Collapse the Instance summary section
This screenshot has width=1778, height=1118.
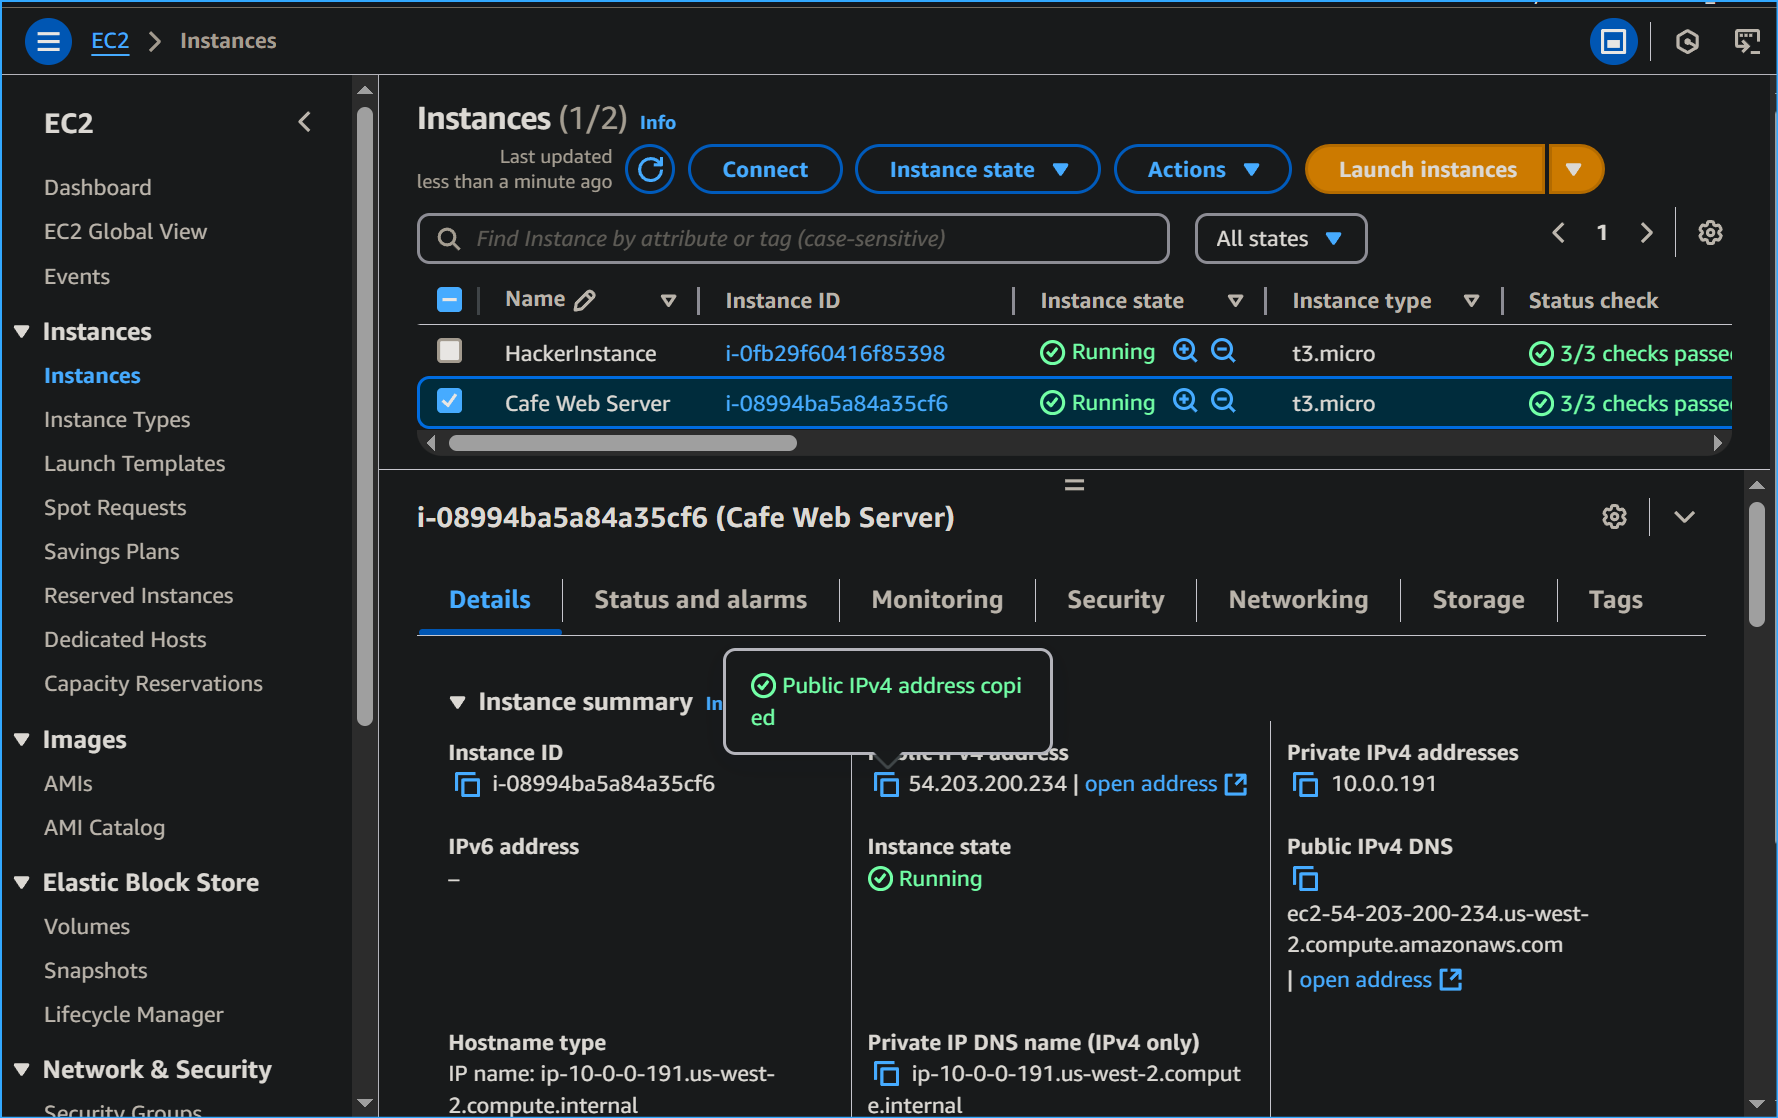[x=458, y=701]
